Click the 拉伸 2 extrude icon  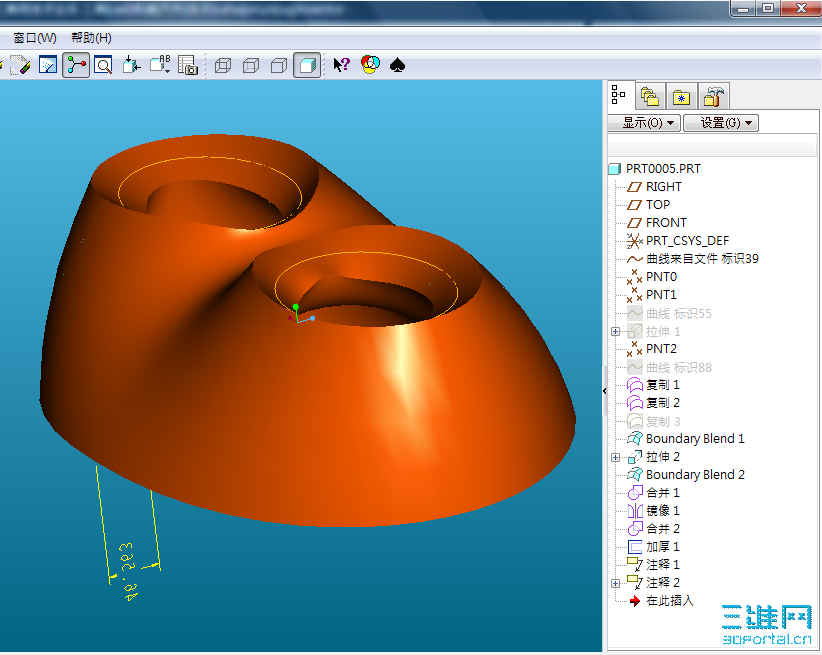pyautogui.click(x=635, y=457)
